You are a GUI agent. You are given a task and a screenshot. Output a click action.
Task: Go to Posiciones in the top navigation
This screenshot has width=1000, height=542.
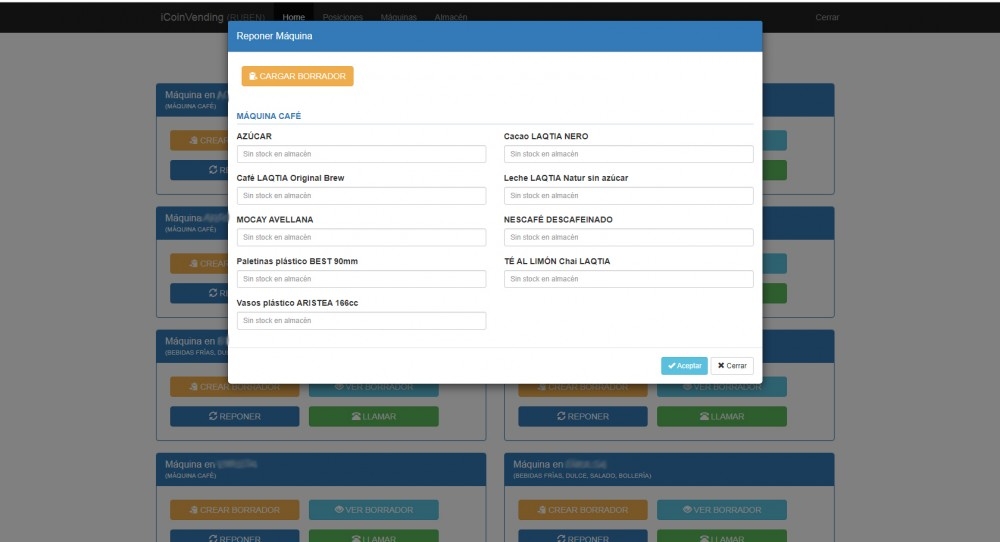pyautogui.click(x=343, y=17)
